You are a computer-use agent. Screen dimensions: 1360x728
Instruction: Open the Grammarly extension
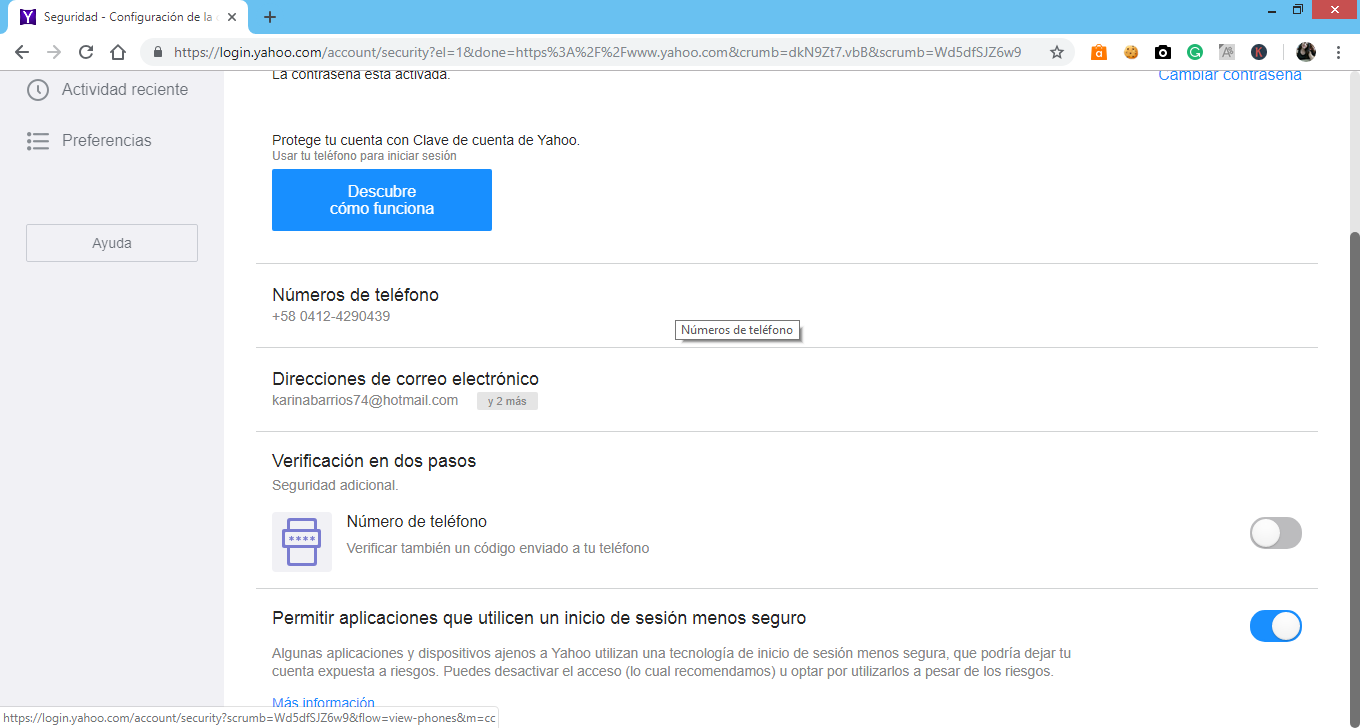click(1195, 52)
